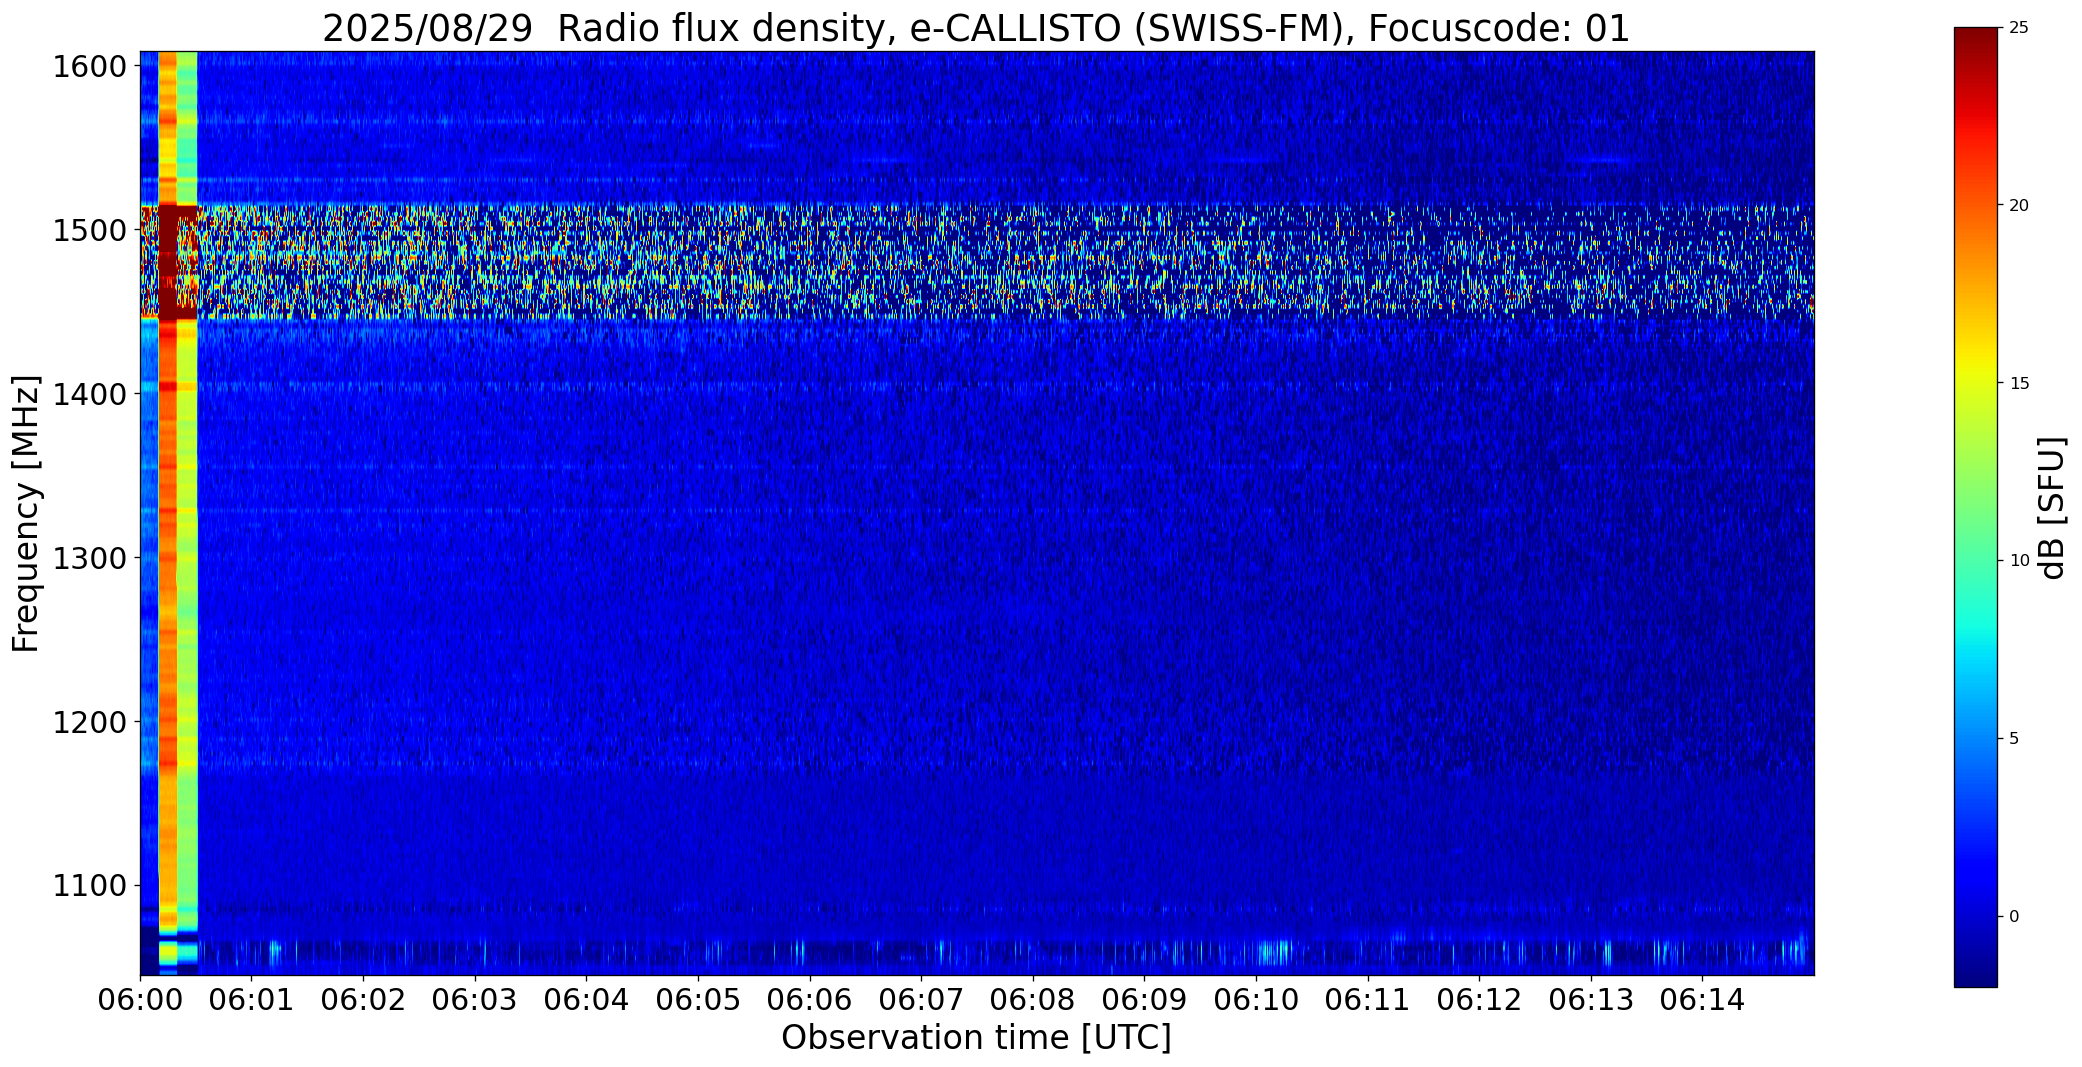Click the 06:02 time tick label

(x=364, y=1000)
